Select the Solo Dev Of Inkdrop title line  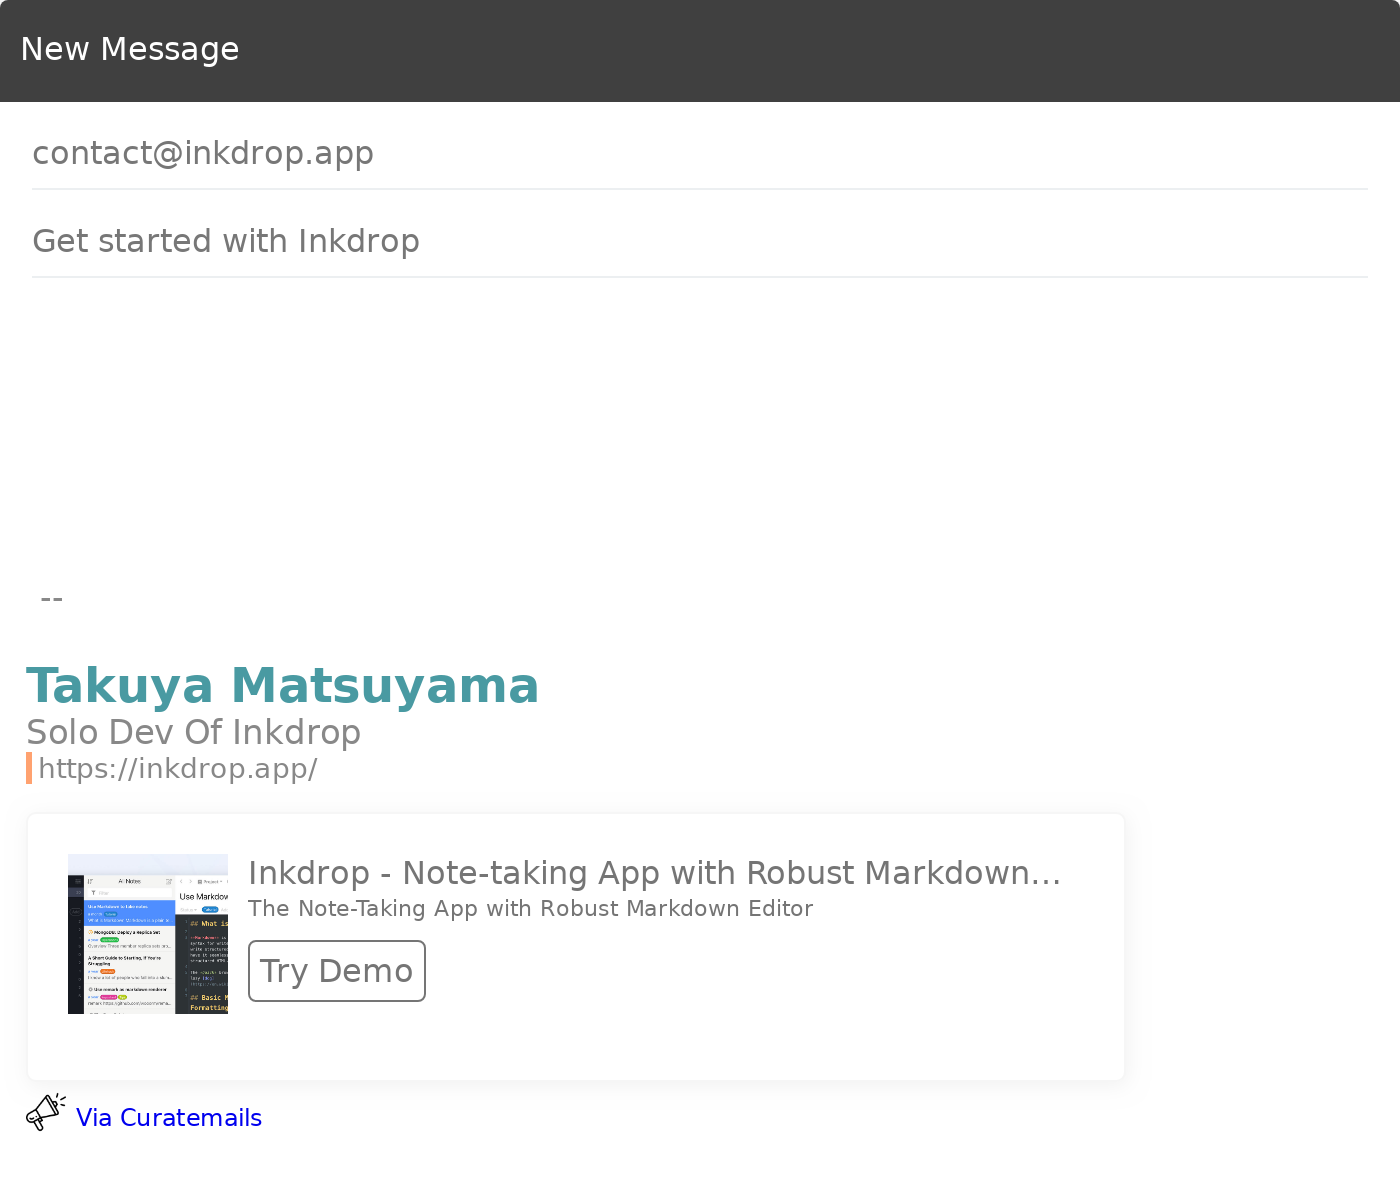(x=193, y=732)
